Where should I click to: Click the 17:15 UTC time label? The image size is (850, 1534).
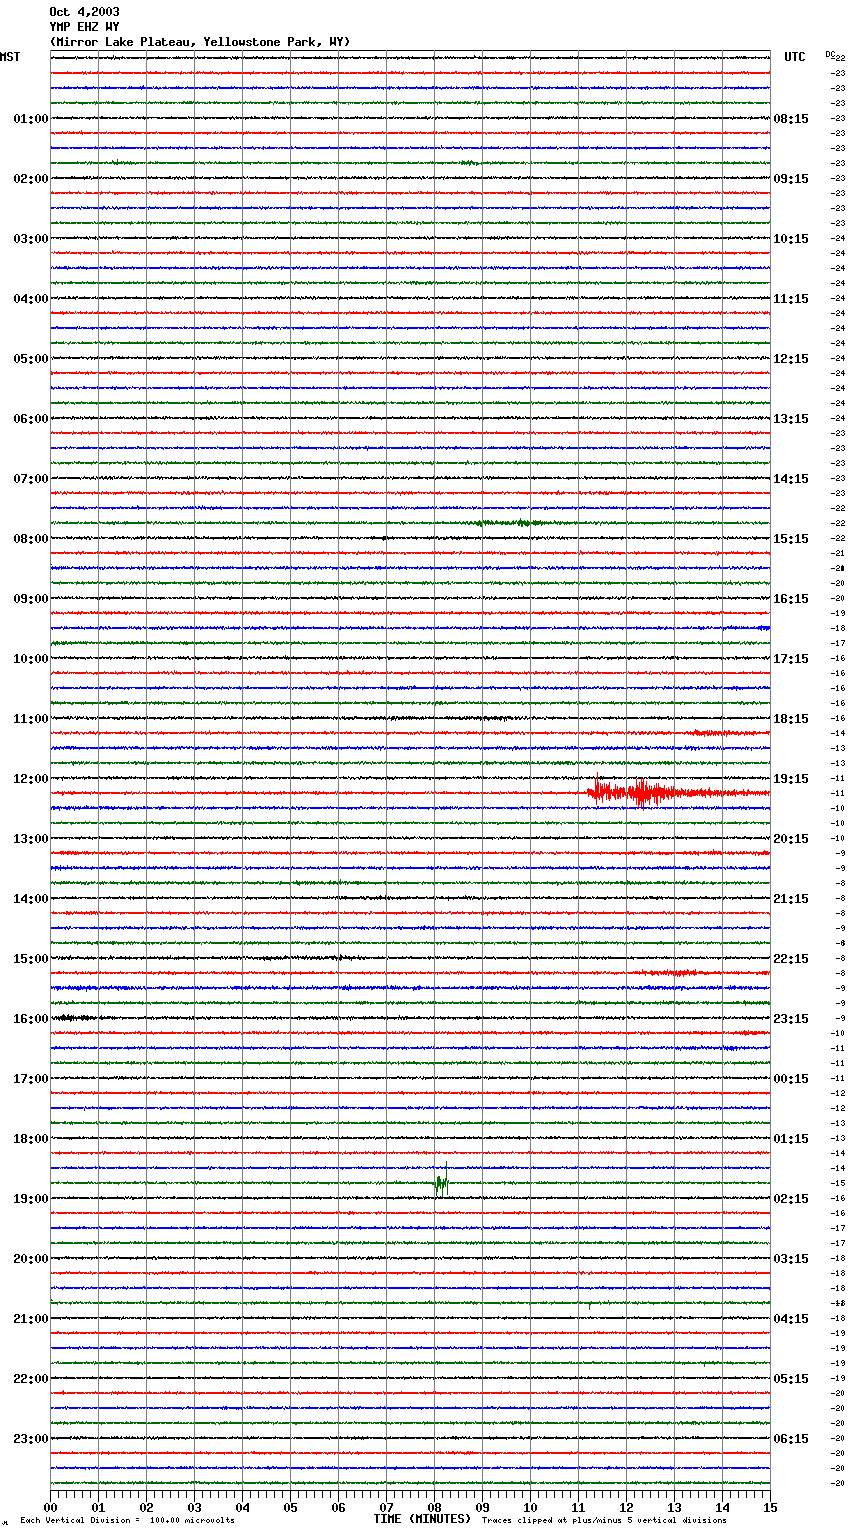coord(791,659)
